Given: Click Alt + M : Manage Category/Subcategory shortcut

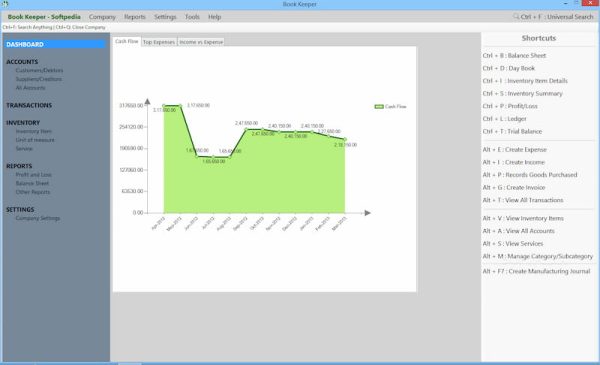Looking at the screenshot, I should coord(538,256).
